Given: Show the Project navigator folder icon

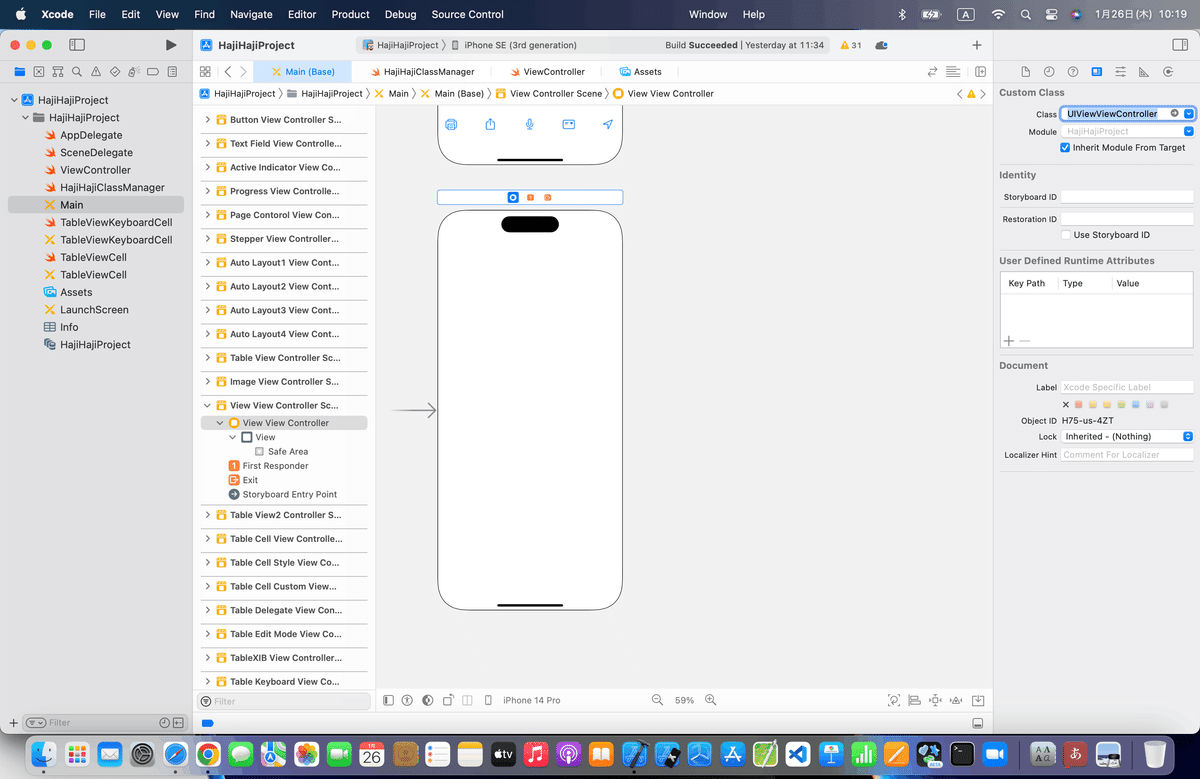Looking at the screenshot, I should point(19,72).
